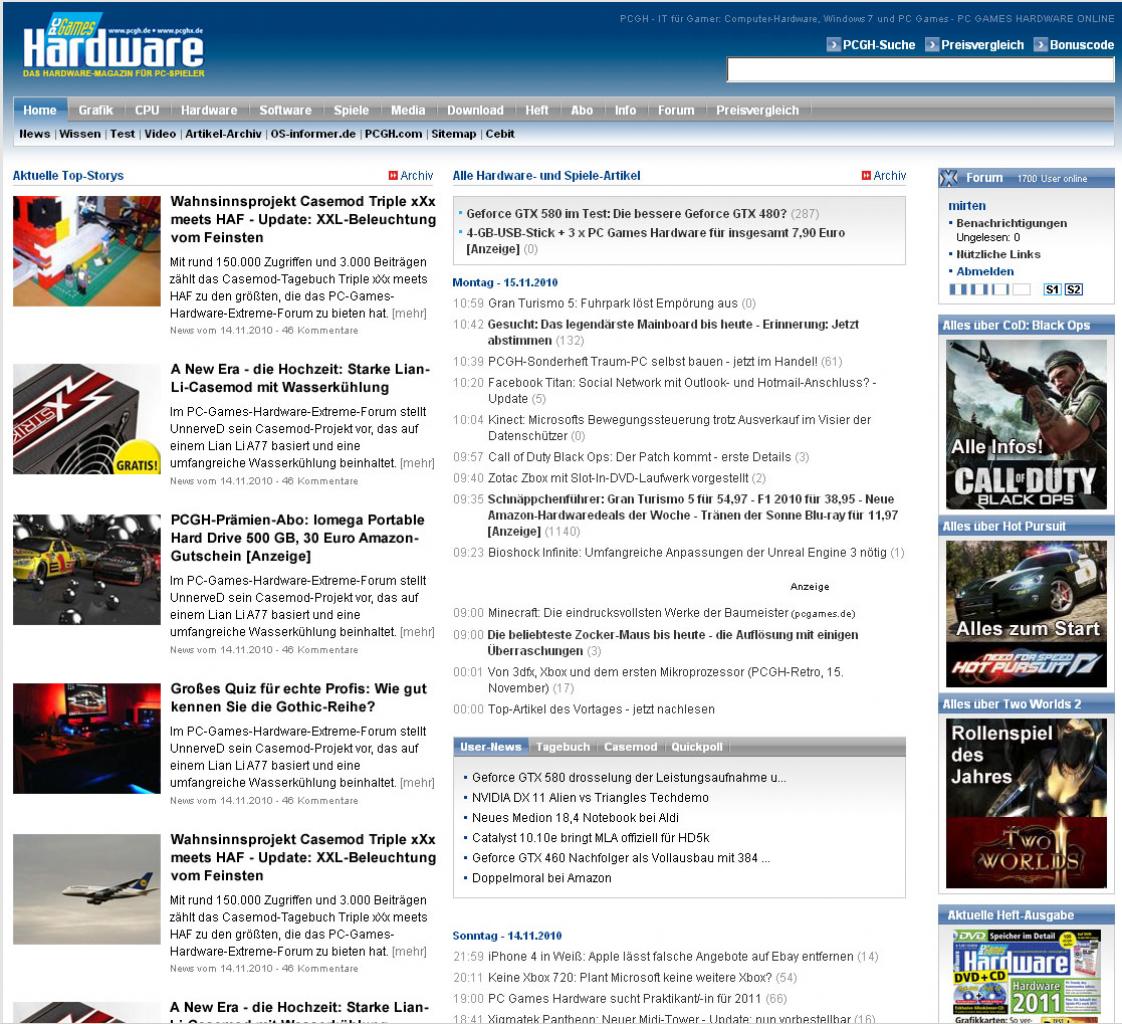Open the Forum navigation tab
1122x1024 pixels.
[x=676, y=110]
